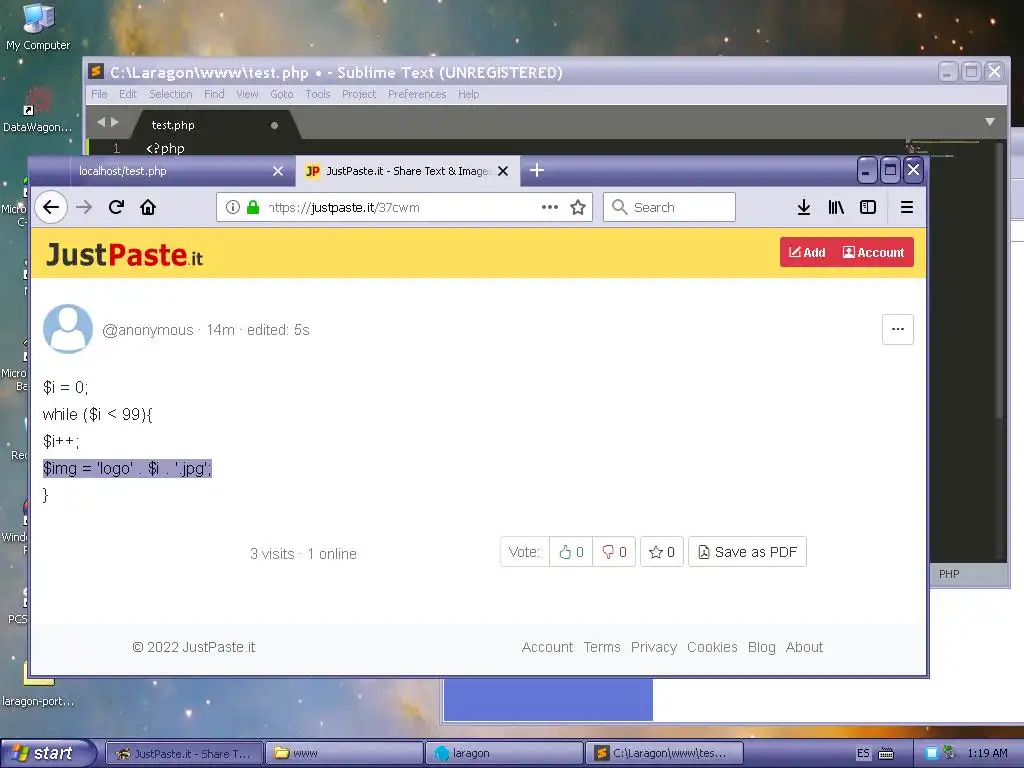Open Firefox downloads arrow
Screen dimensions: 1024x768
coord(804,208)
